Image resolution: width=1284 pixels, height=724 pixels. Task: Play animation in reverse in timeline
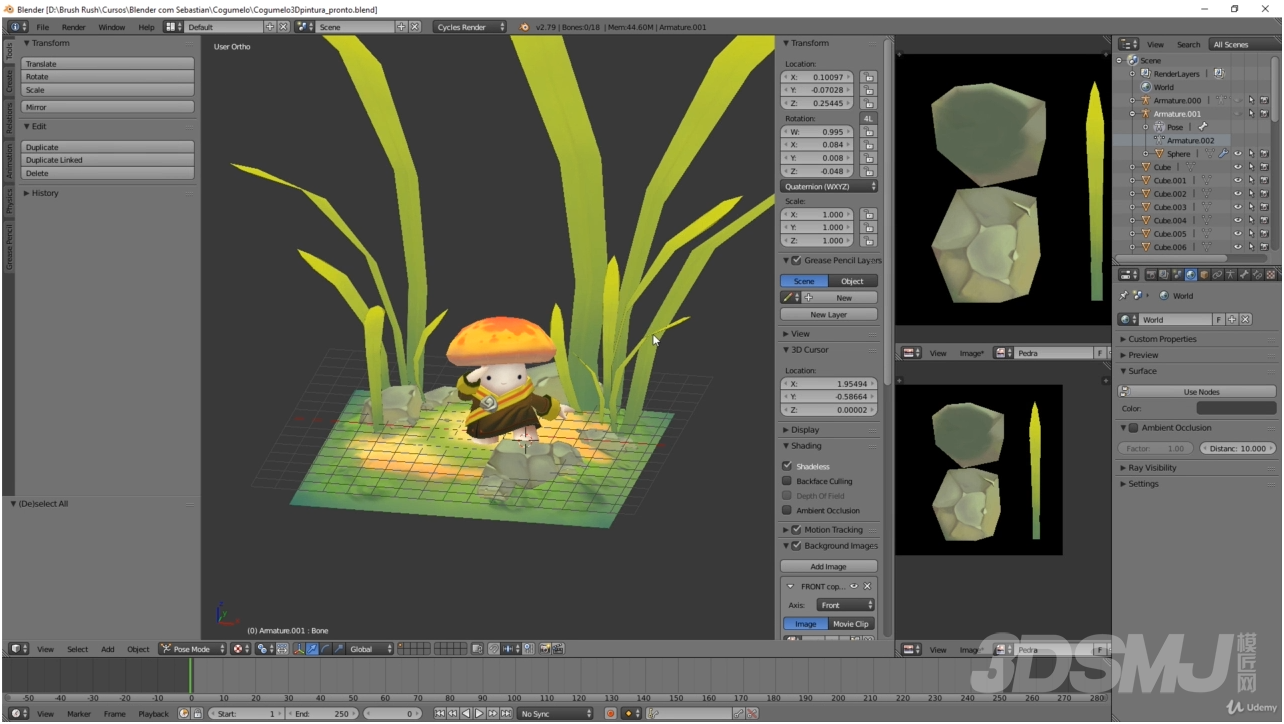point(465,713)
